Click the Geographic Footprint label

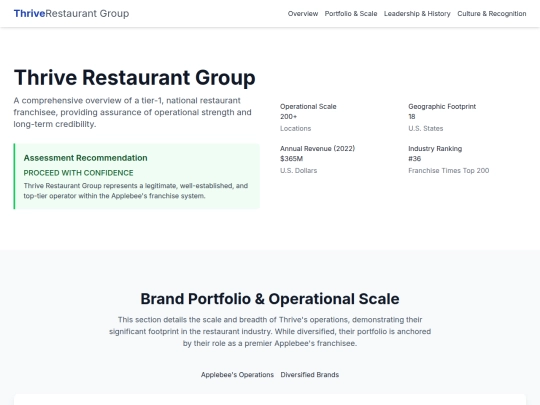[442, 106]
